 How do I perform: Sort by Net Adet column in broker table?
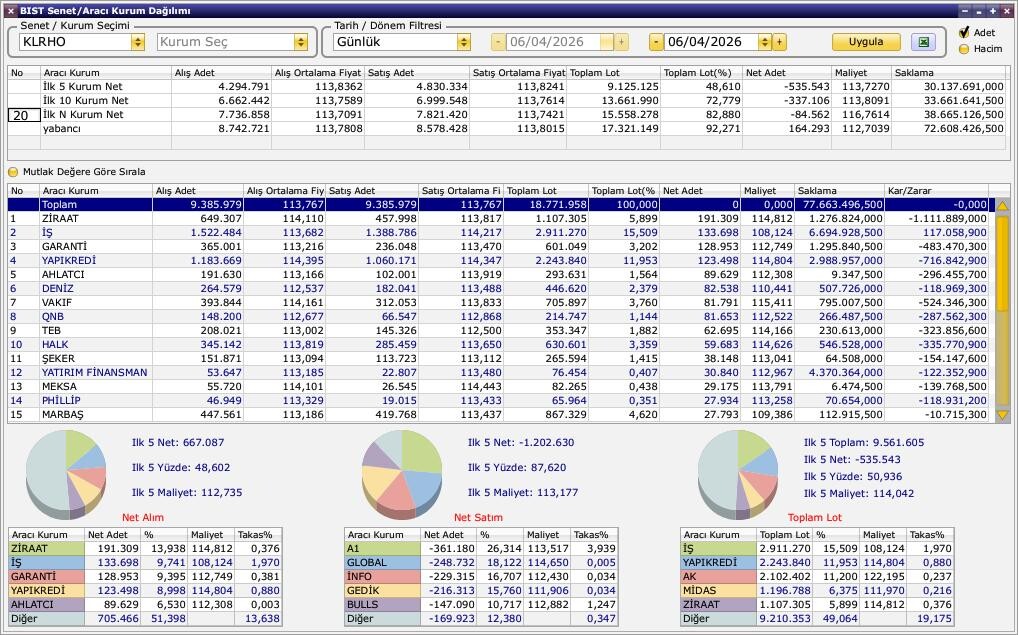pos(698,191)
